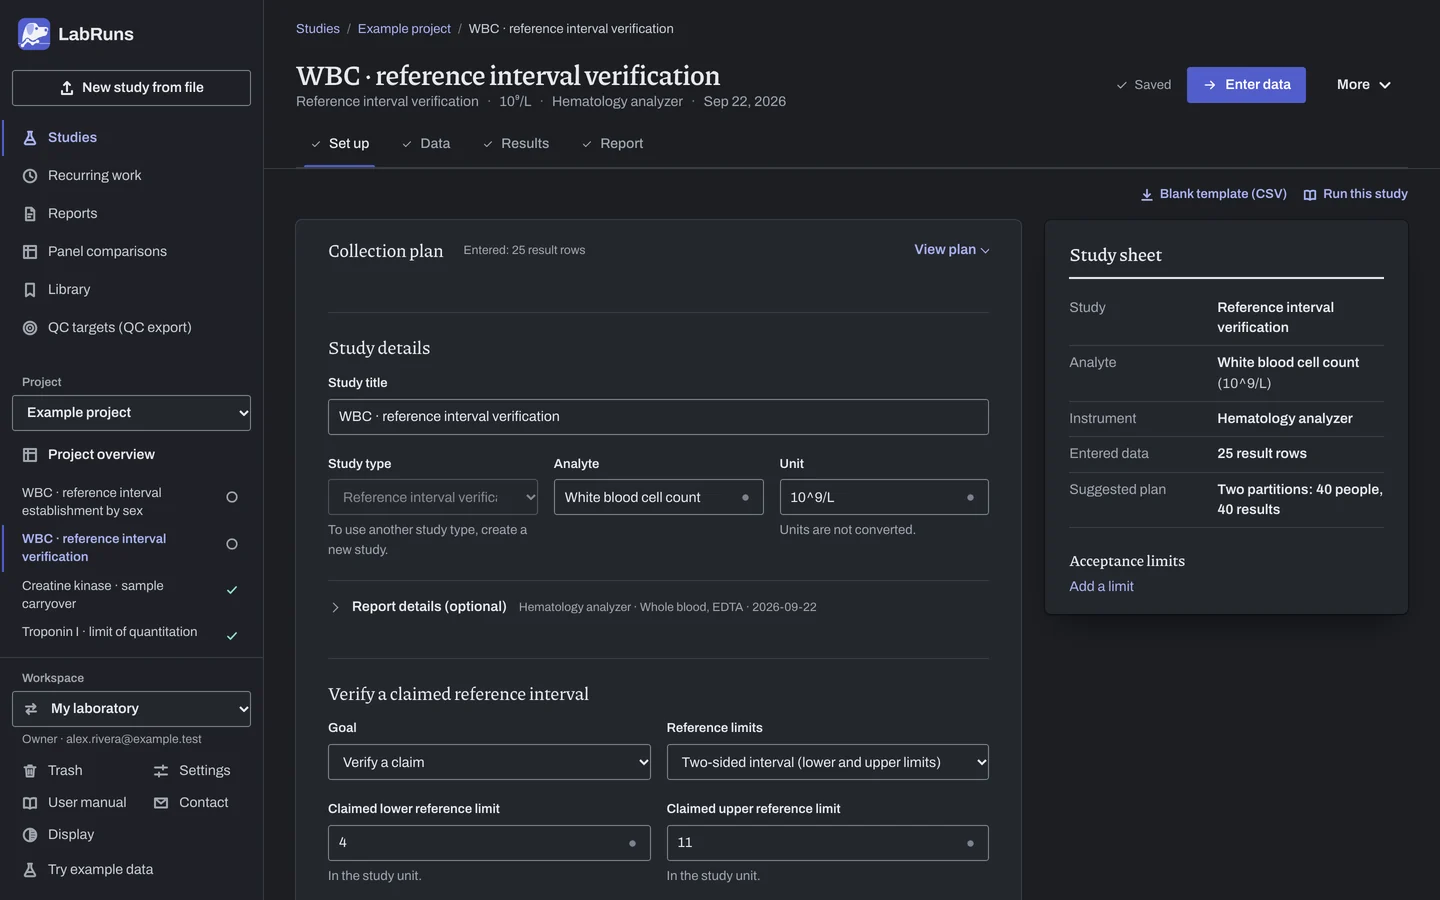The width and height of the screenshot is (1440, 900).
Task: Click the Recurring work clock icon
Action: coord(30,176)
